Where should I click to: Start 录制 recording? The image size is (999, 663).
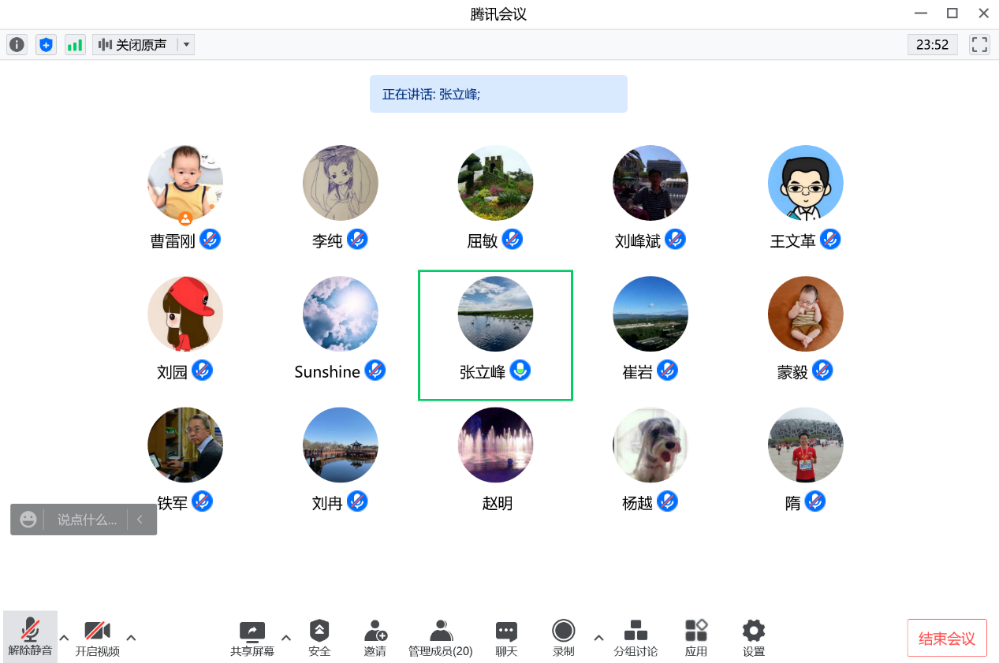coord(563,638)
